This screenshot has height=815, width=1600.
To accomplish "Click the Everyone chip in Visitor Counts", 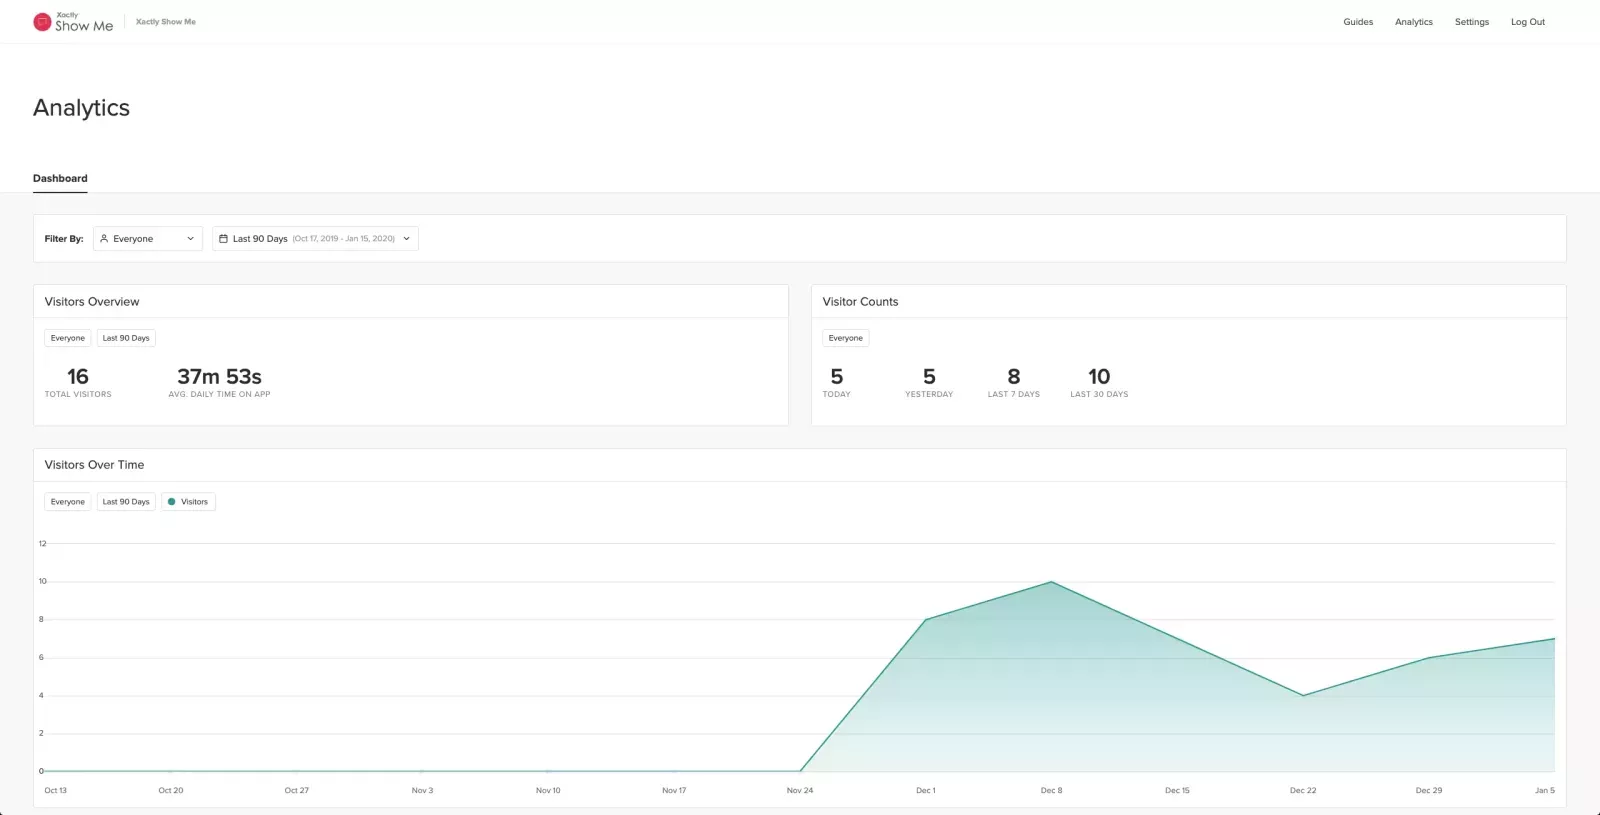I will click(845, 338).
